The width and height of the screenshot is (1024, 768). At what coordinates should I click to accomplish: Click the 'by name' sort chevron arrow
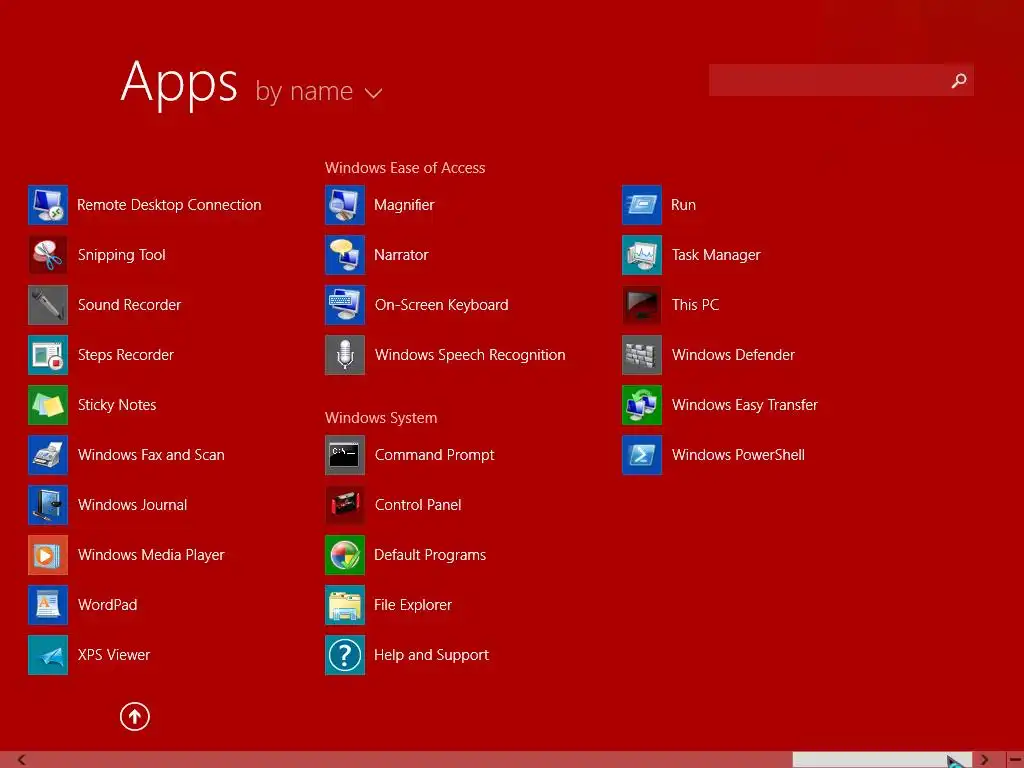point(374,93)
